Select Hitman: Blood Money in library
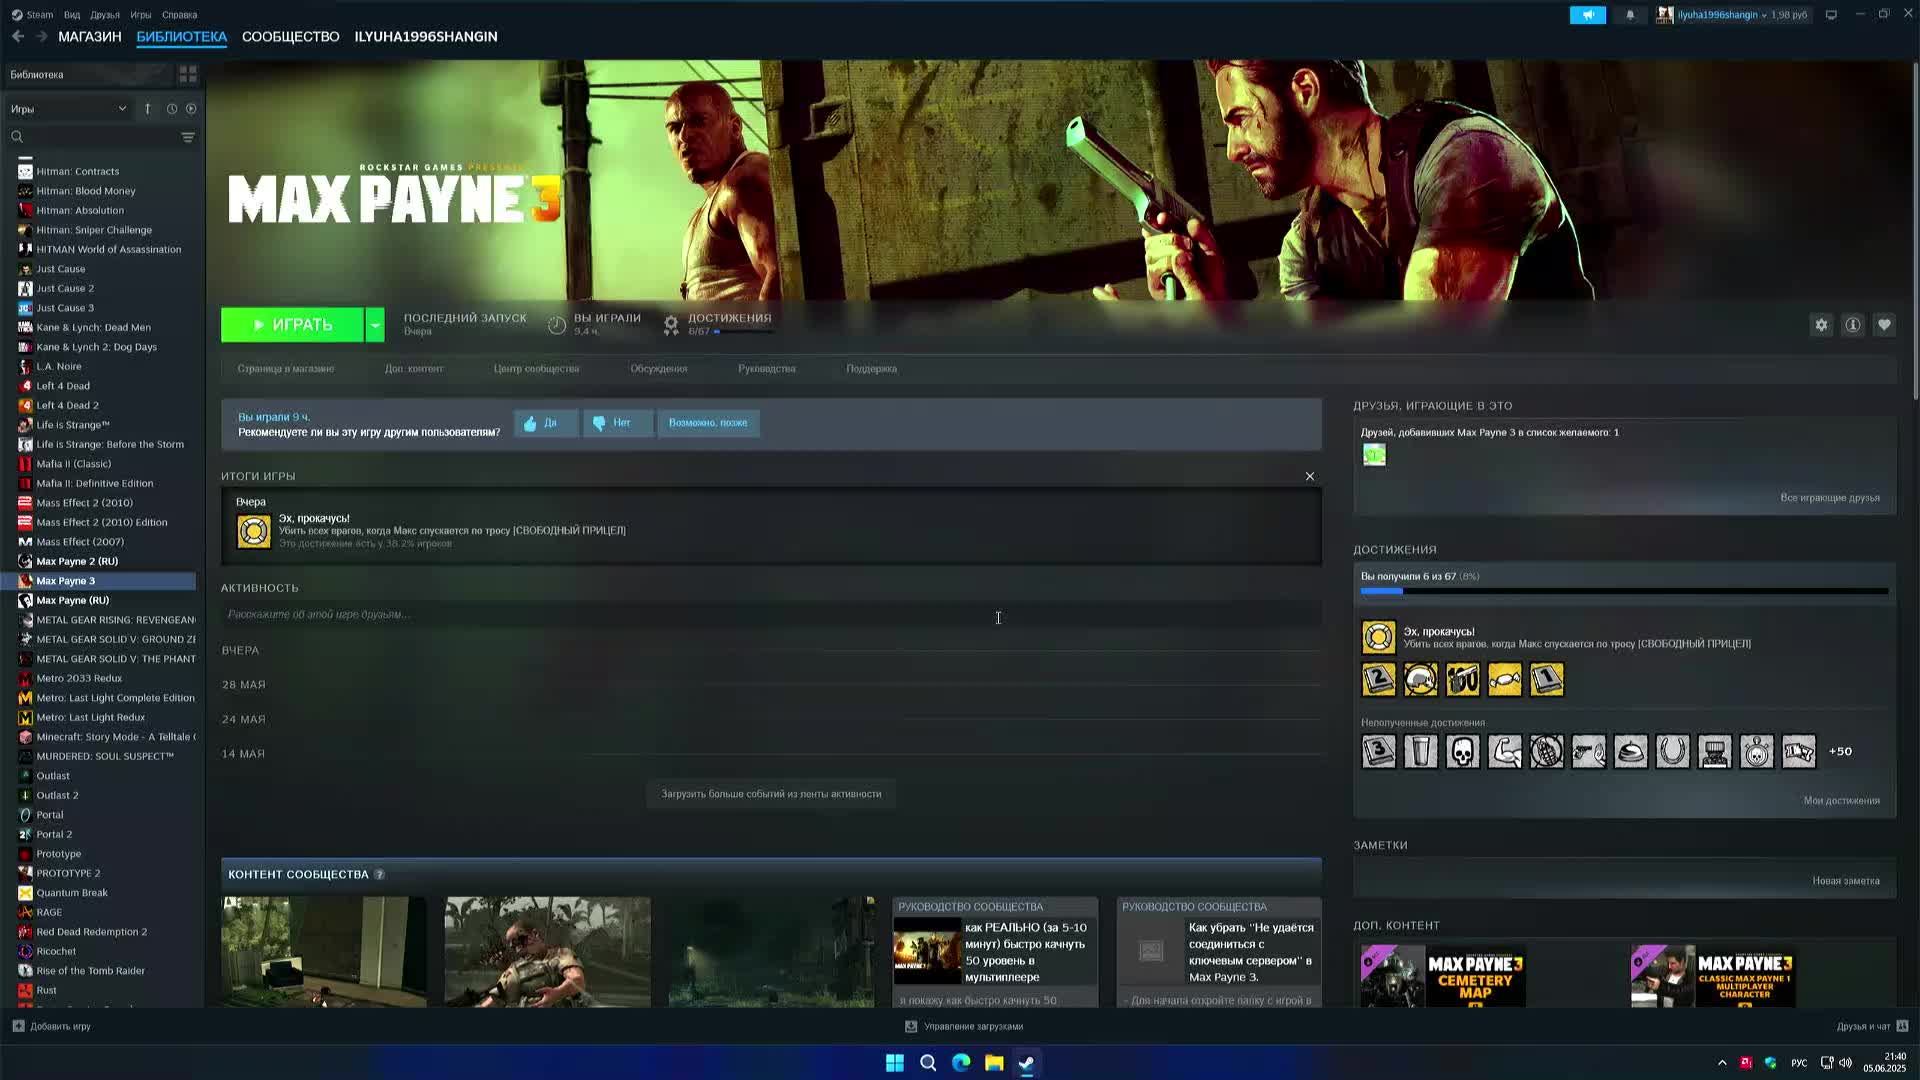 tap(86, 191)
